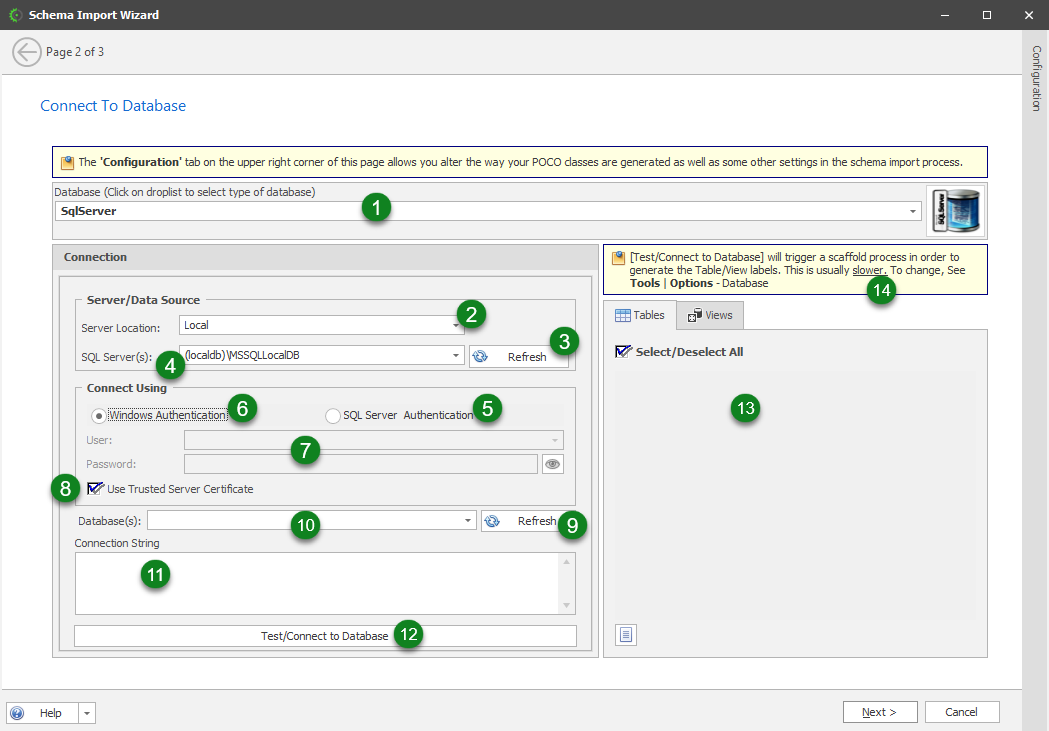Viewport: 1049px width, 731px height.
Task: Enable Use Trusted Server Certificate
Action: point(95,488)
